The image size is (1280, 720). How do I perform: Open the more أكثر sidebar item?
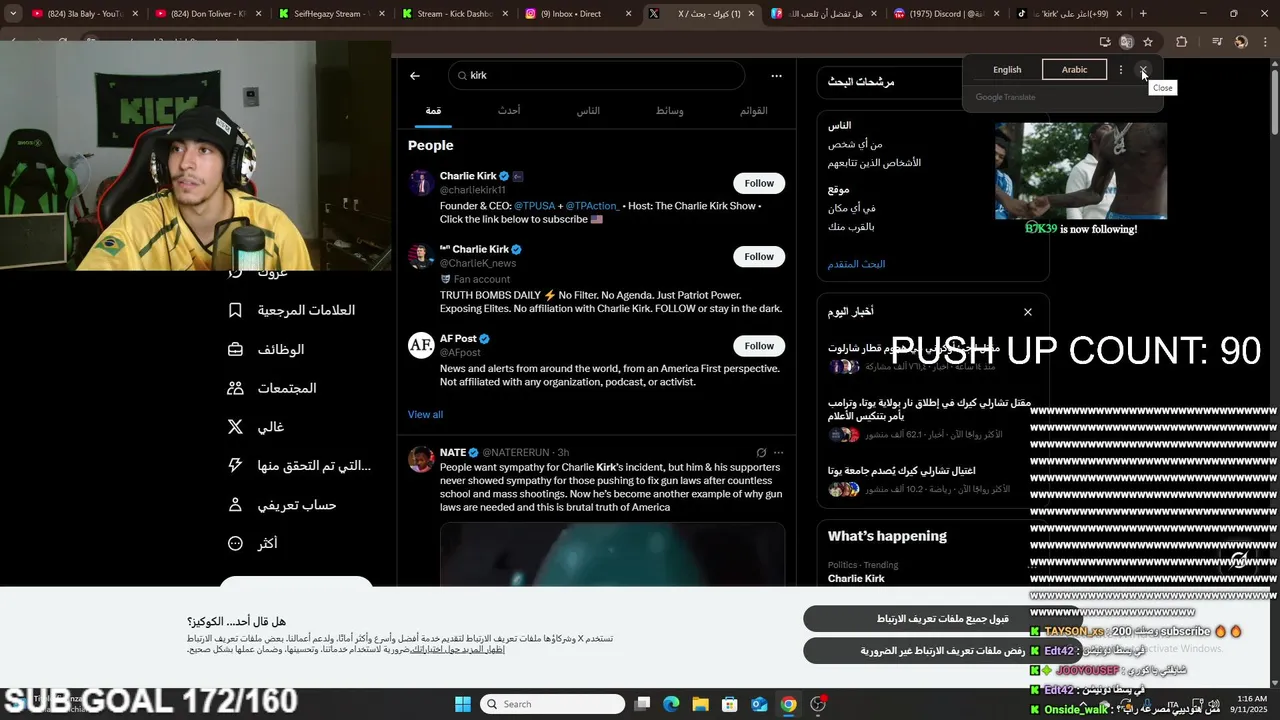point(252,544)
